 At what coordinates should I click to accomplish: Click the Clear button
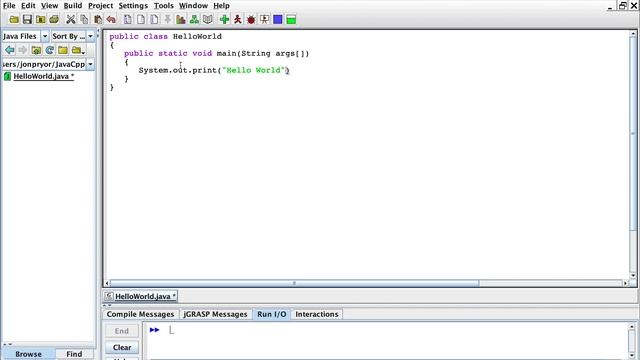click(x=122, y=347)
